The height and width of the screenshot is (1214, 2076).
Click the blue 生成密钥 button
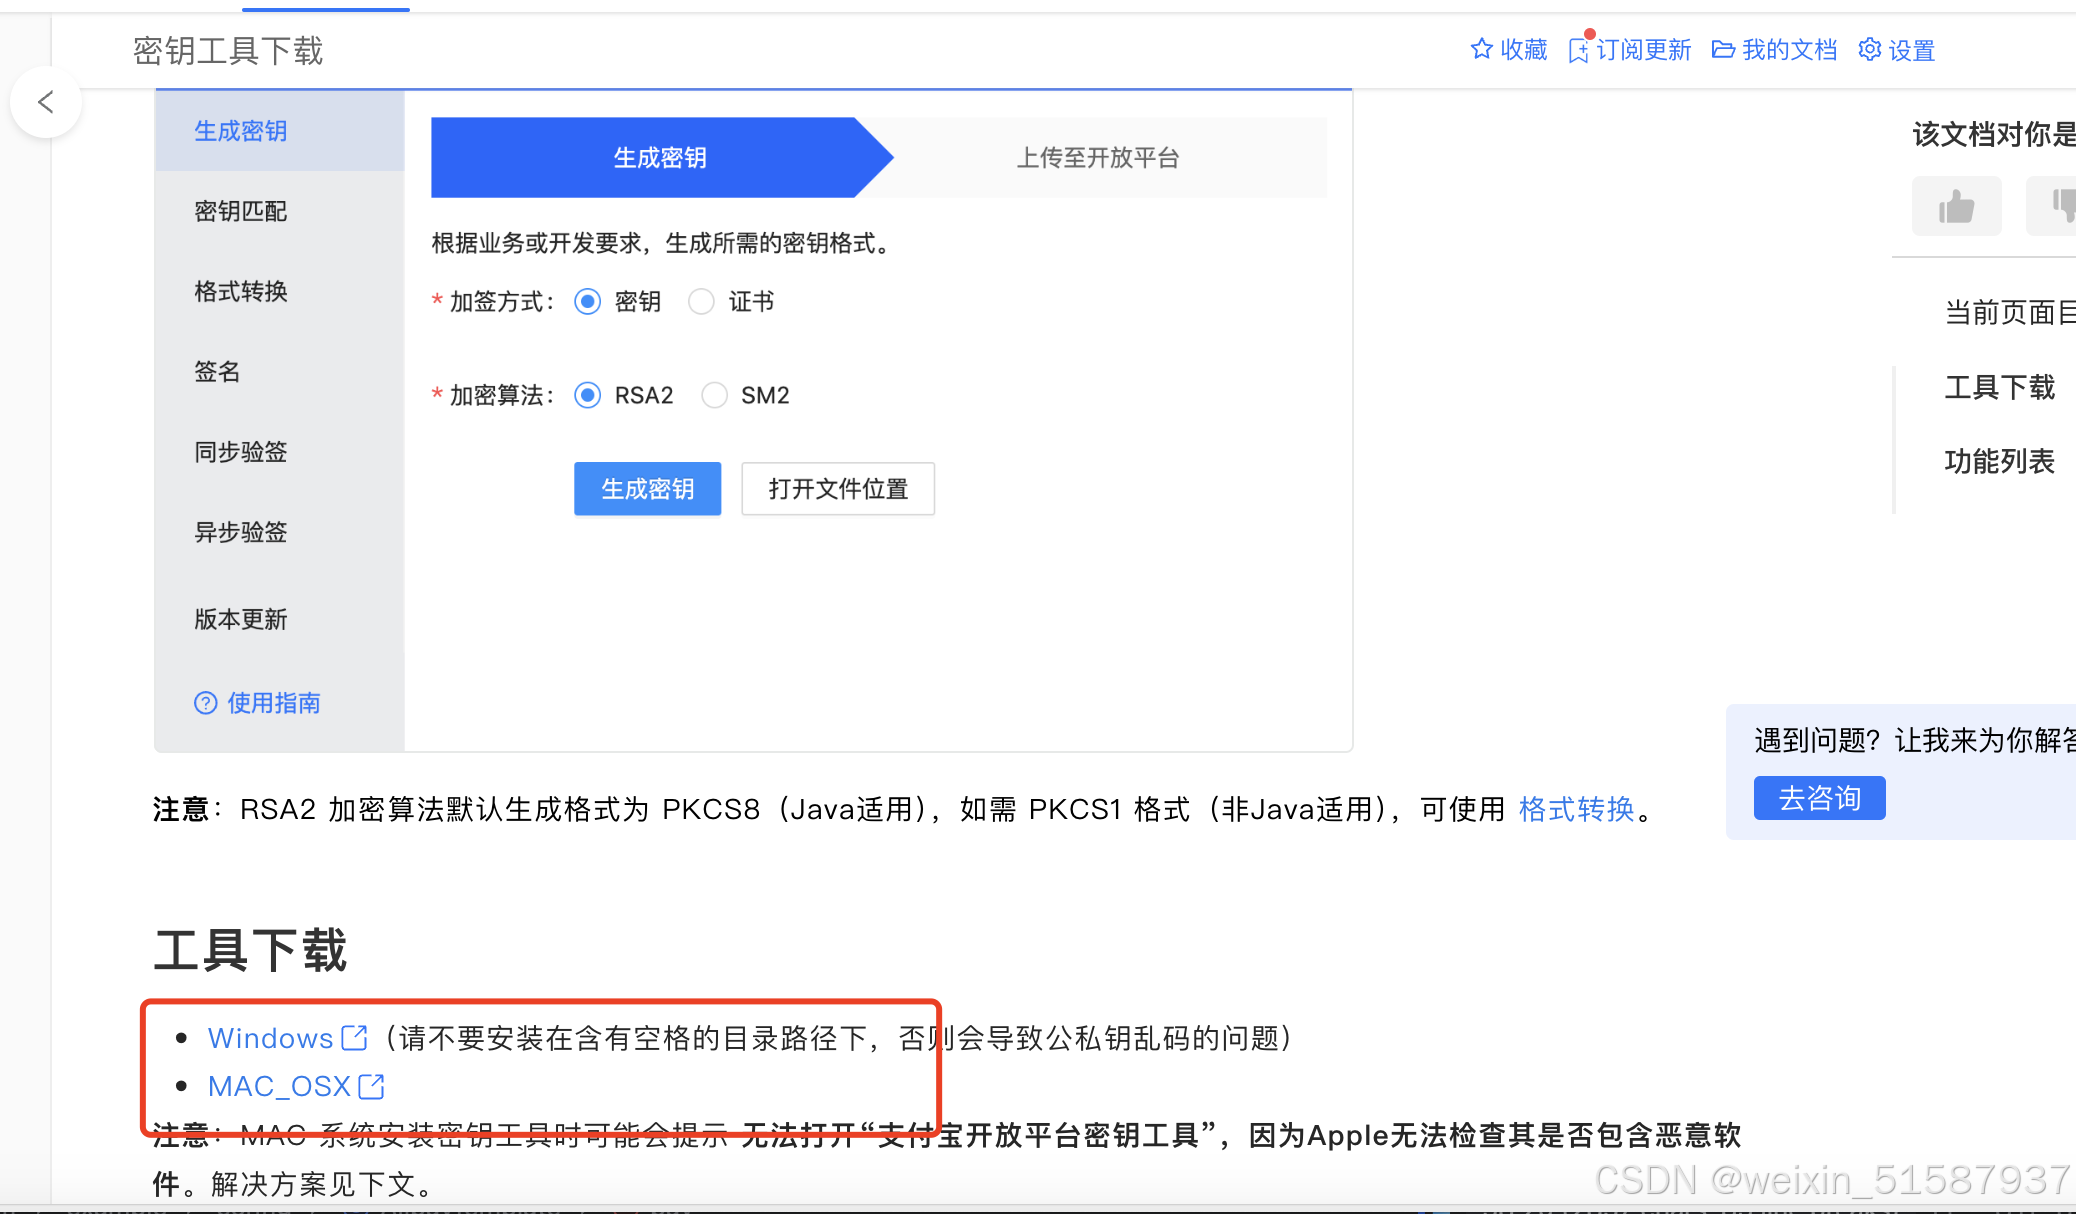click(647, 489)
